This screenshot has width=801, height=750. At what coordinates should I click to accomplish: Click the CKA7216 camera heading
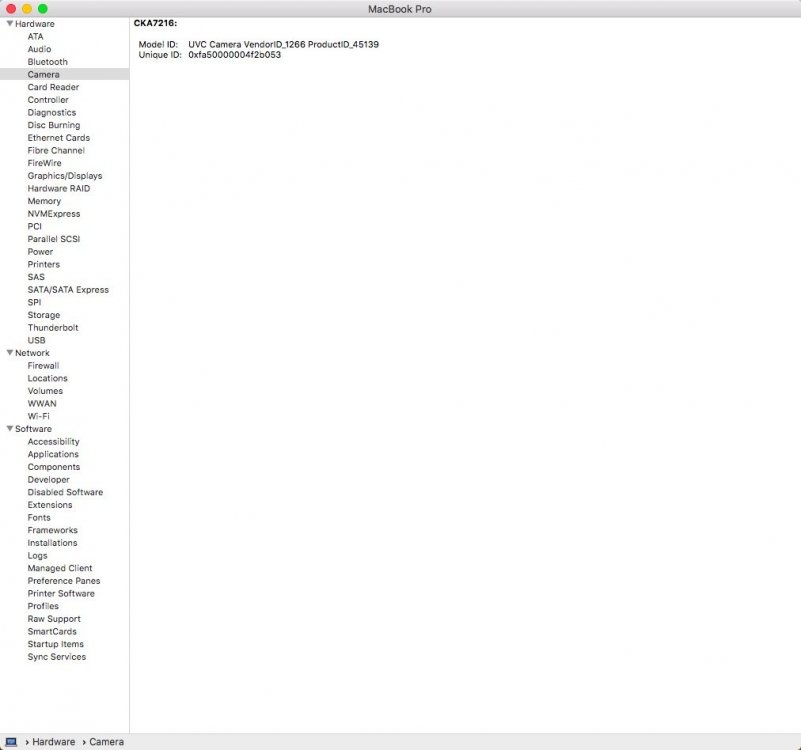coord(155,23)
